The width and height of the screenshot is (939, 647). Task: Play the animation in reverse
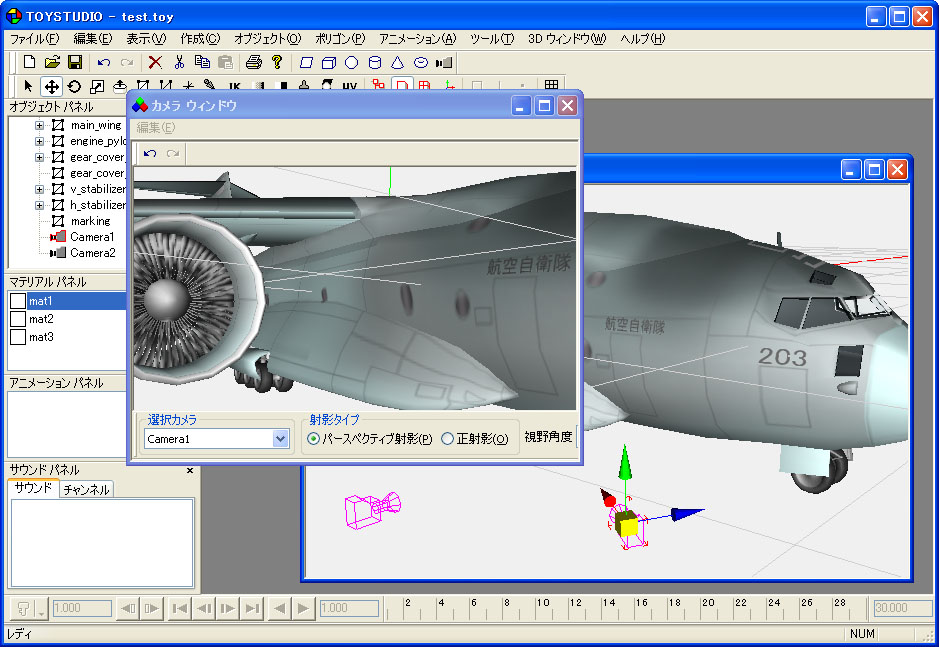[x=279, y=609]
